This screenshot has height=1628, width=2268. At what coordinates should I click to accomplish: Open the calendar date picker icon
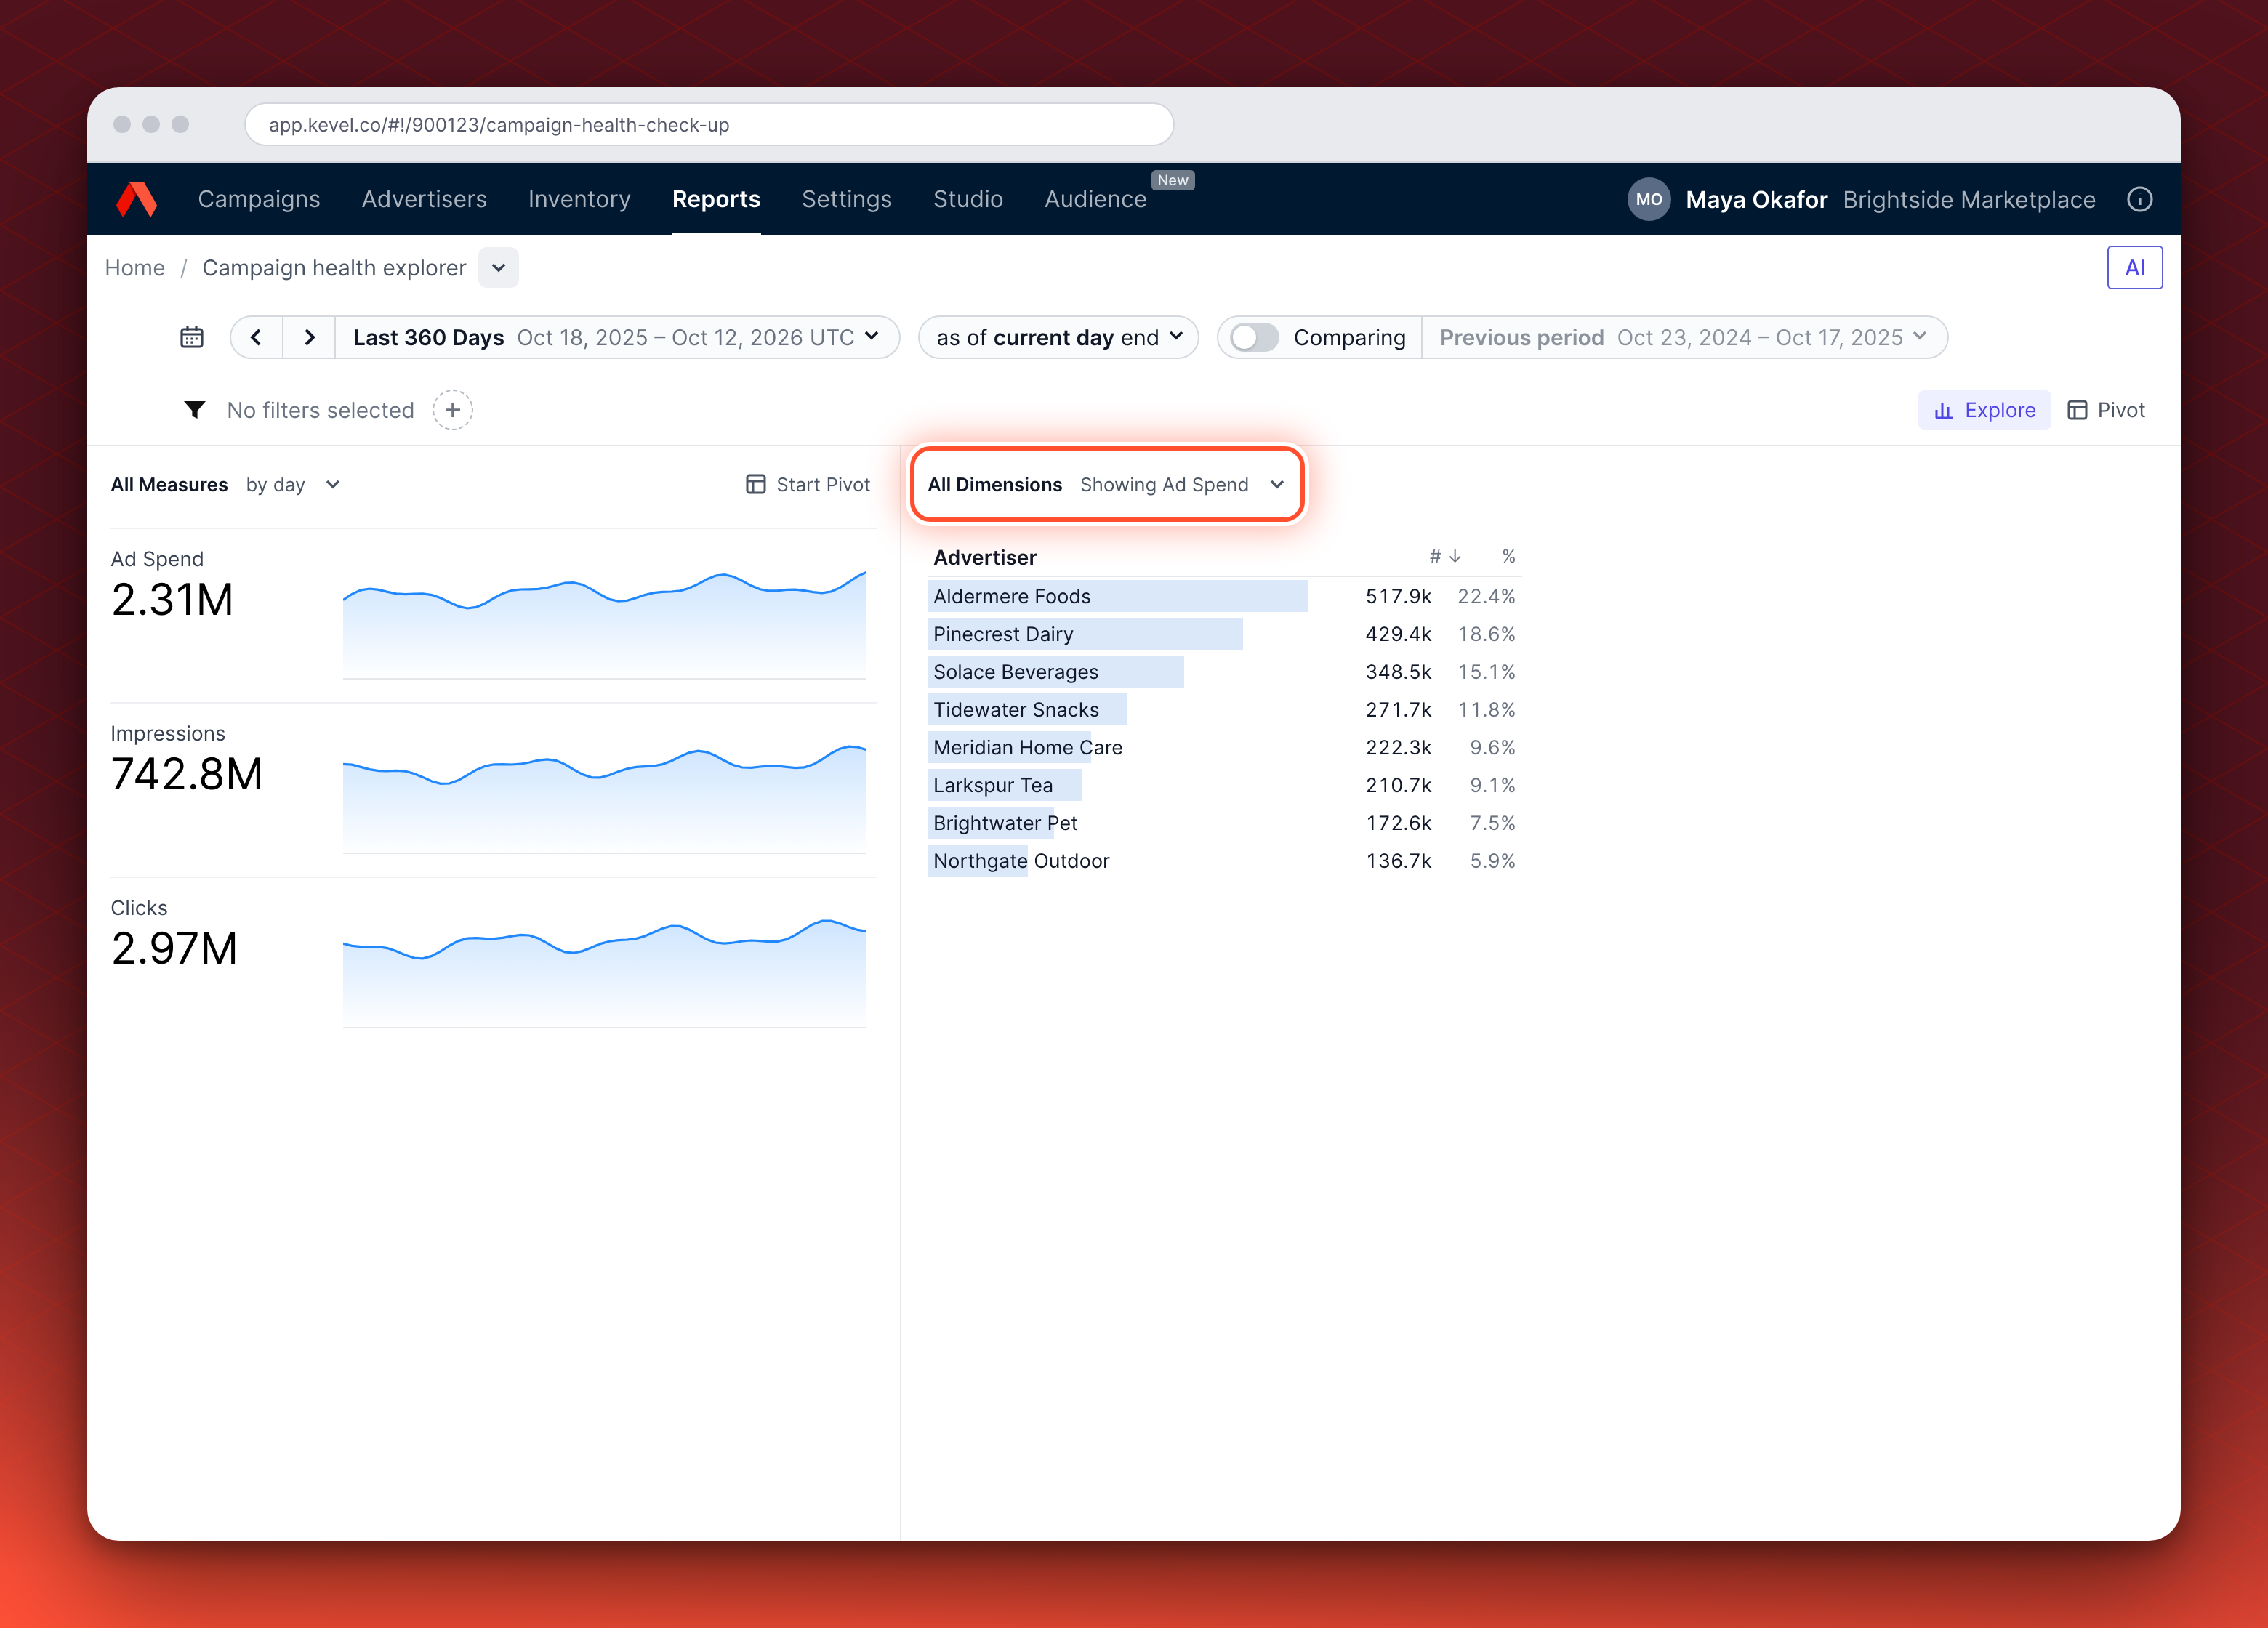[x=191, y=338]
